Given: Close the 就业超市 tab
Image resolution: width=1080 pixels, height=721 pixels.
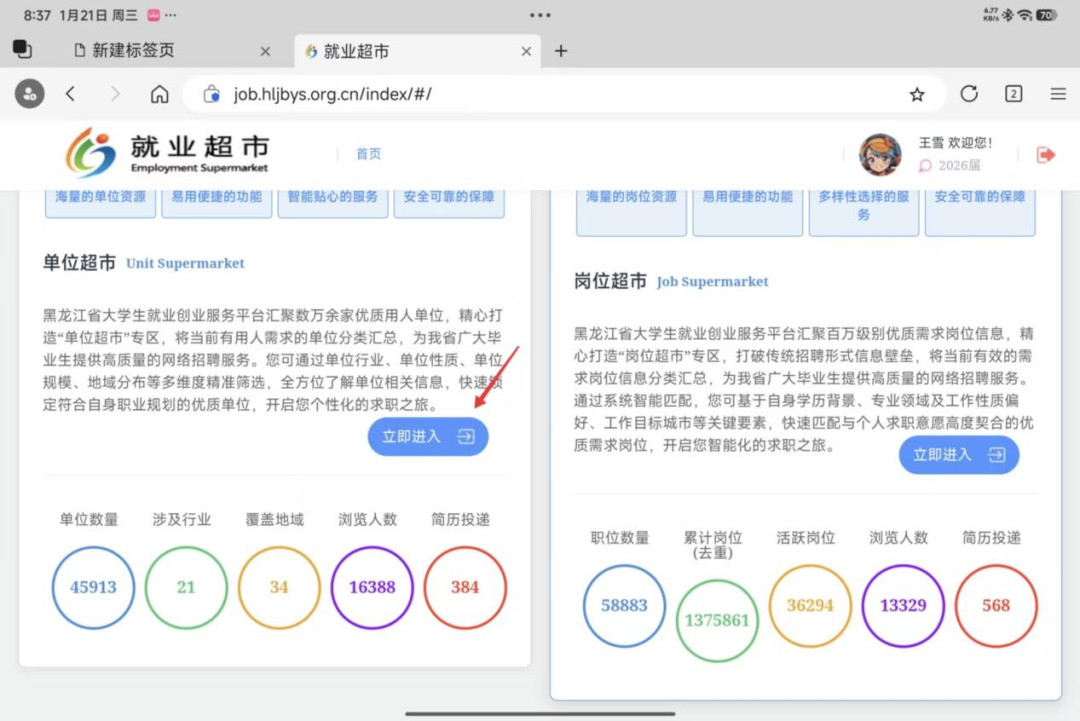Looking at the screenshot, I should click(526, 51).
